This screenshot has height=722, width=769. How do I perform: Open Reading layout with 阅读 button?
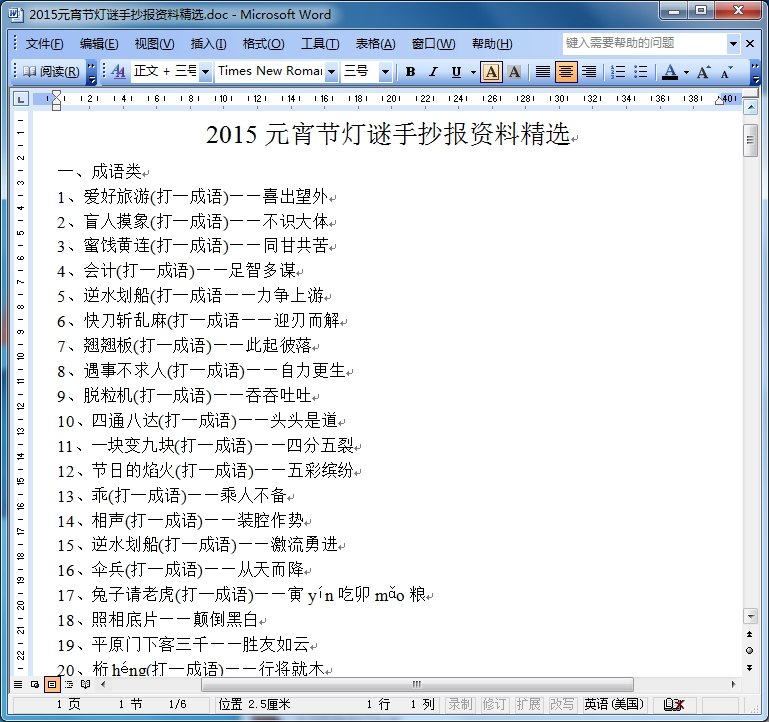[x=51, y=72]
